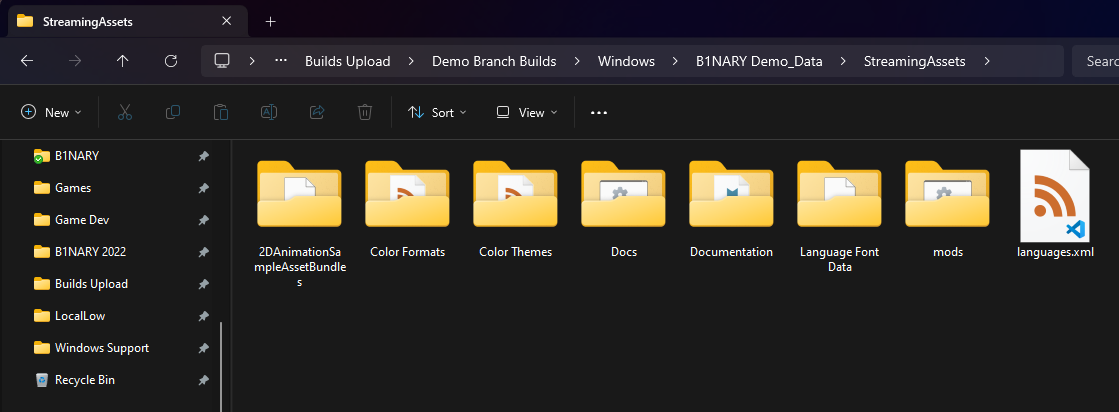This screenshot has width=1119, height=412.
Task: Click the pin next to B1NARY
Action: [203, 156]
